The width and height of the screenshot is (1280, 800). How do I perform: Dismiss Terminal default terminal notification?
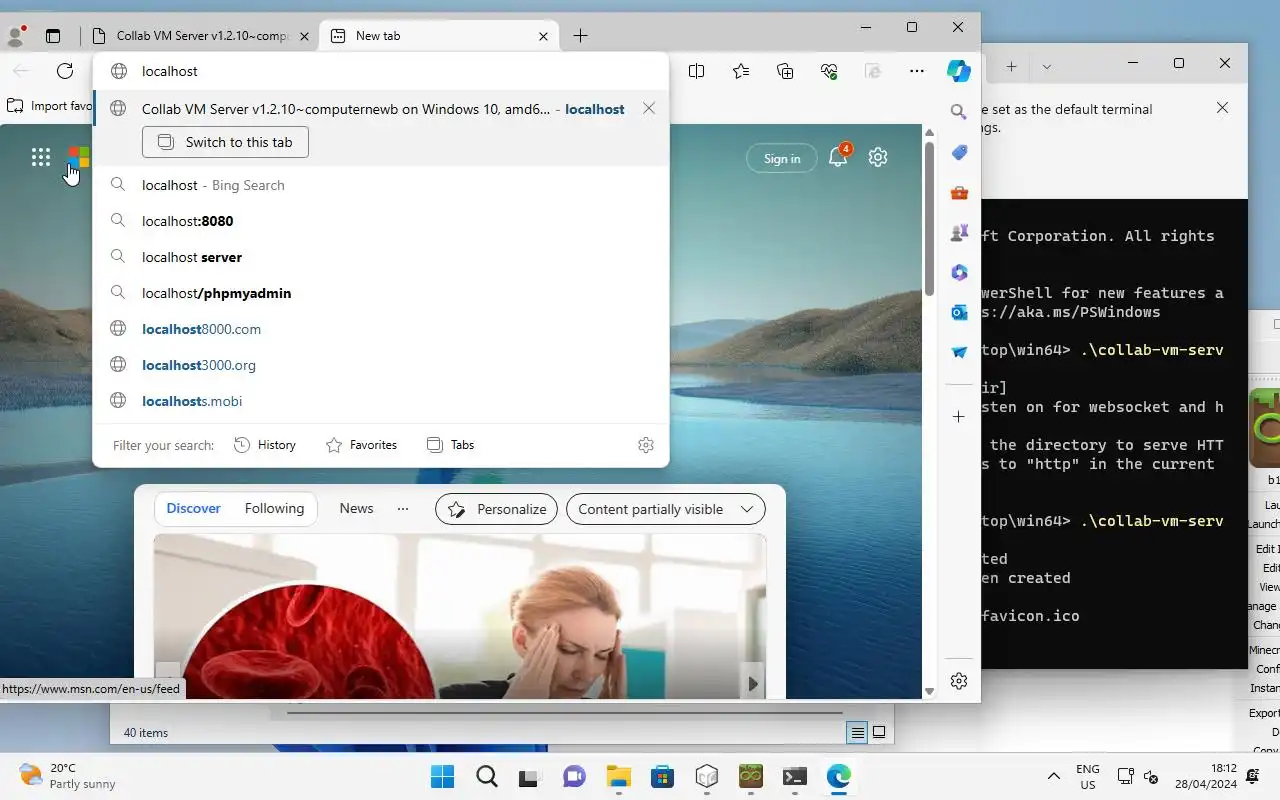(1222, 107)
